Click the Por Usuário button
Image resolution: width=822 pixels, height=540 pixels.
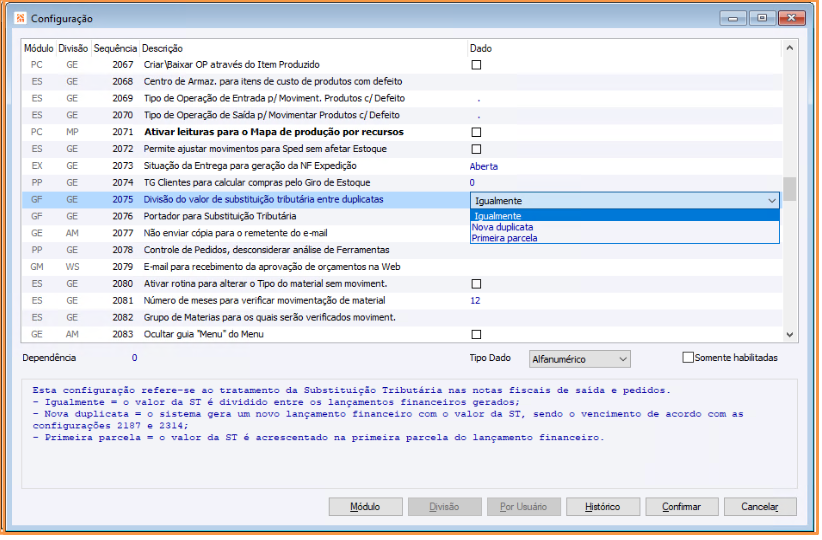525,508
